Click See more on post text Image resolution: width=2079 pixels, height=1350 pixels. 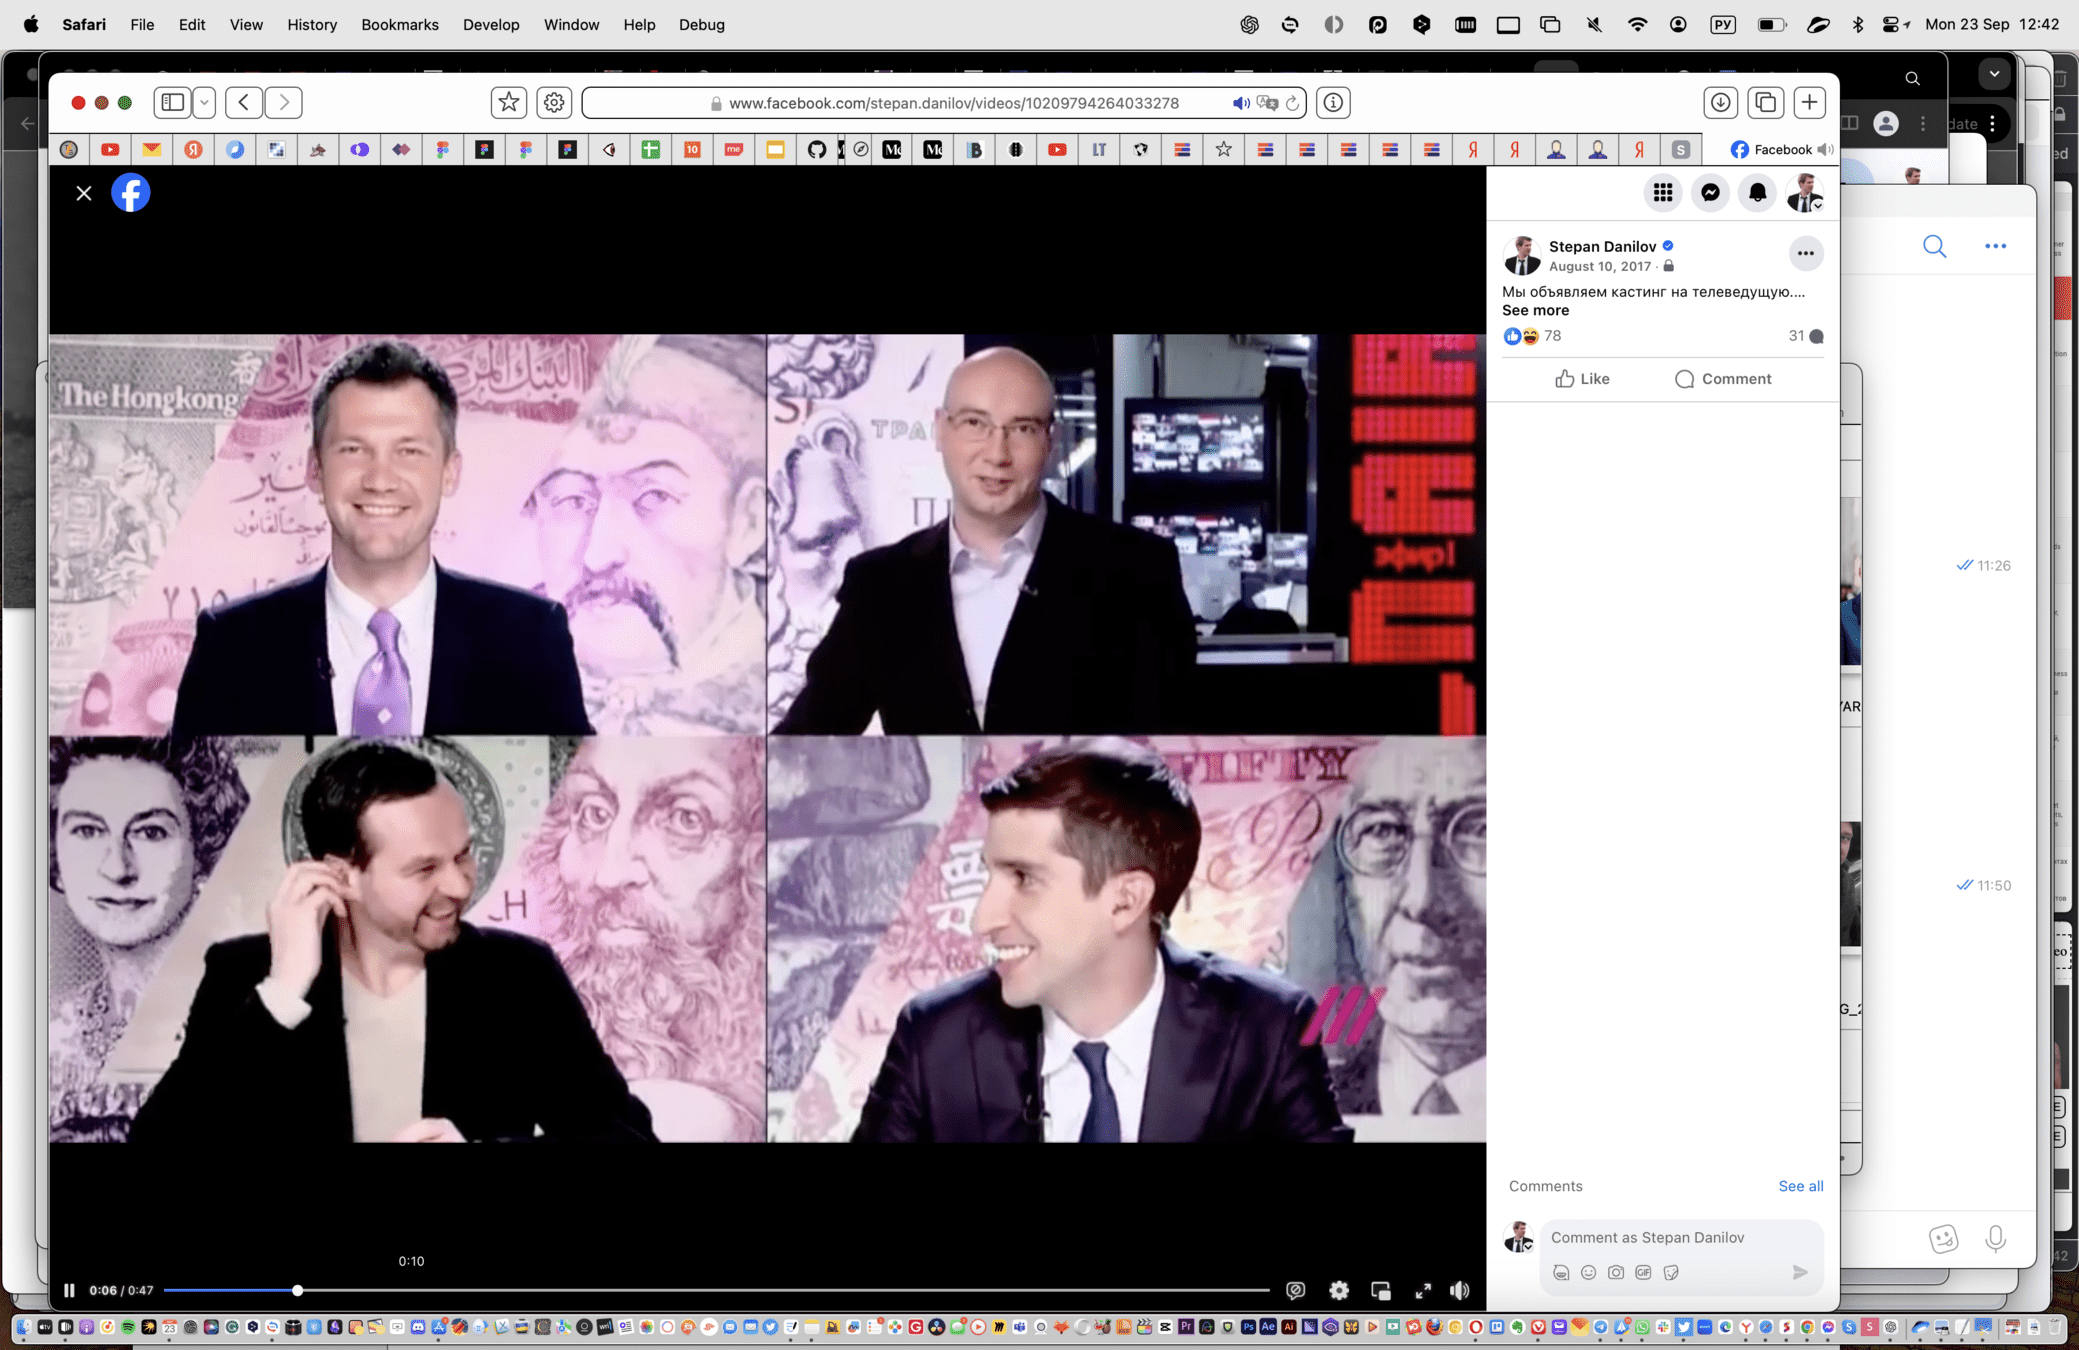pyautogui.click(x=1535, y=310)
